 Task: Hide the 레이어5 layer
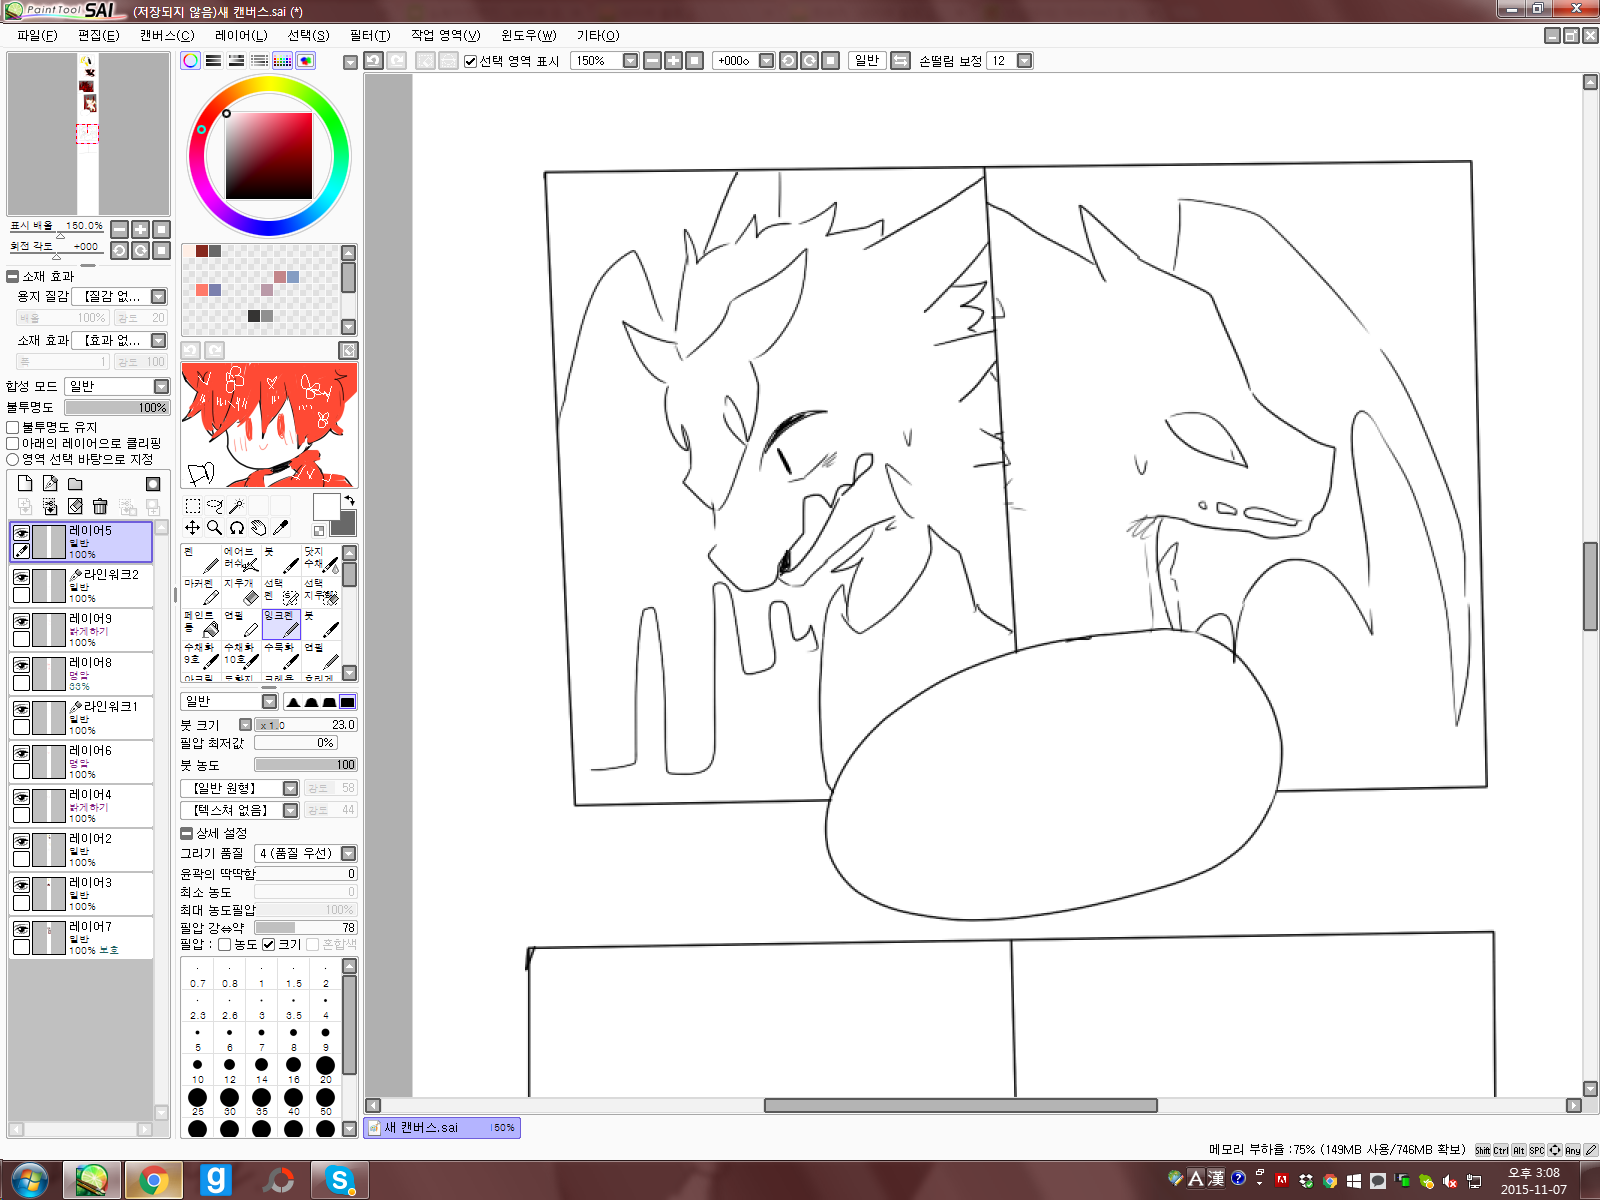tap(21, 533)
